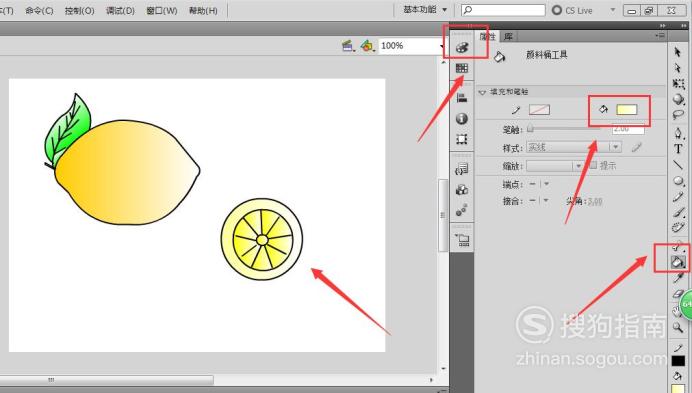
Task: Select the Paint Bucket tool in toolbar
Action: 678,262
